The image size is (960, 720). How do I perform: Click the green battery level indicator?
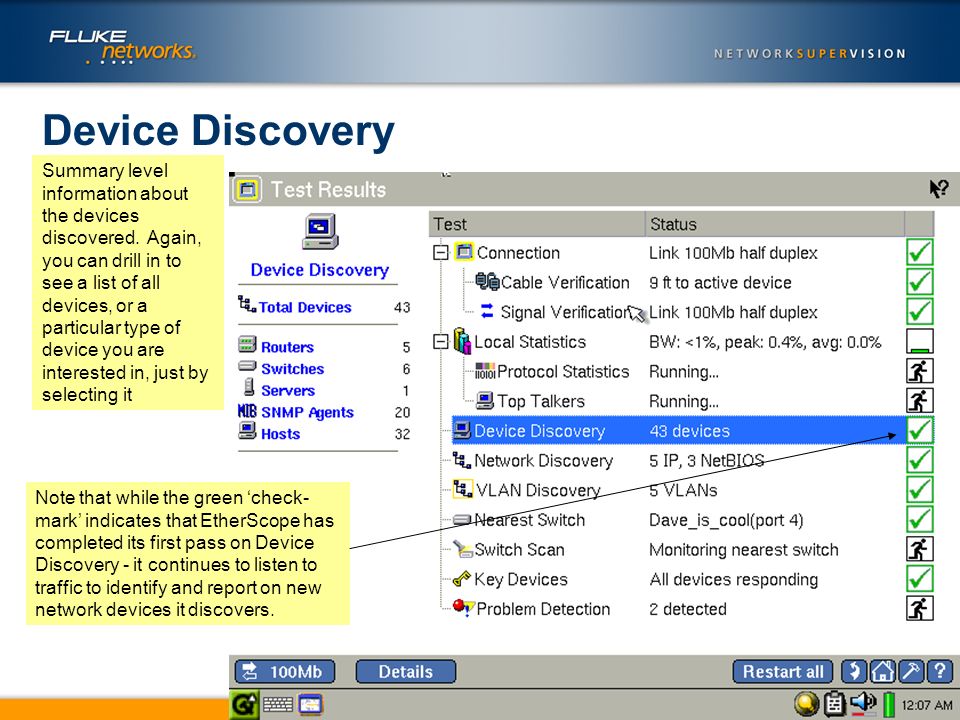888,704
